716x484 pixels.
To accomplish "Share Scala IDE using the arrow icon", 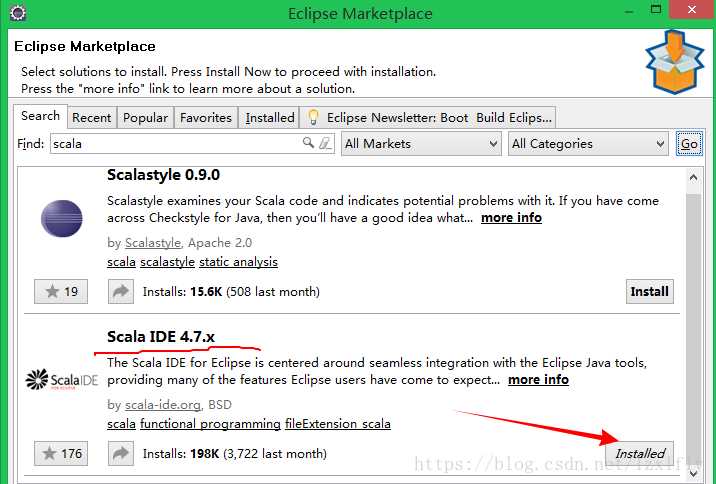I will tap(121, 453).
